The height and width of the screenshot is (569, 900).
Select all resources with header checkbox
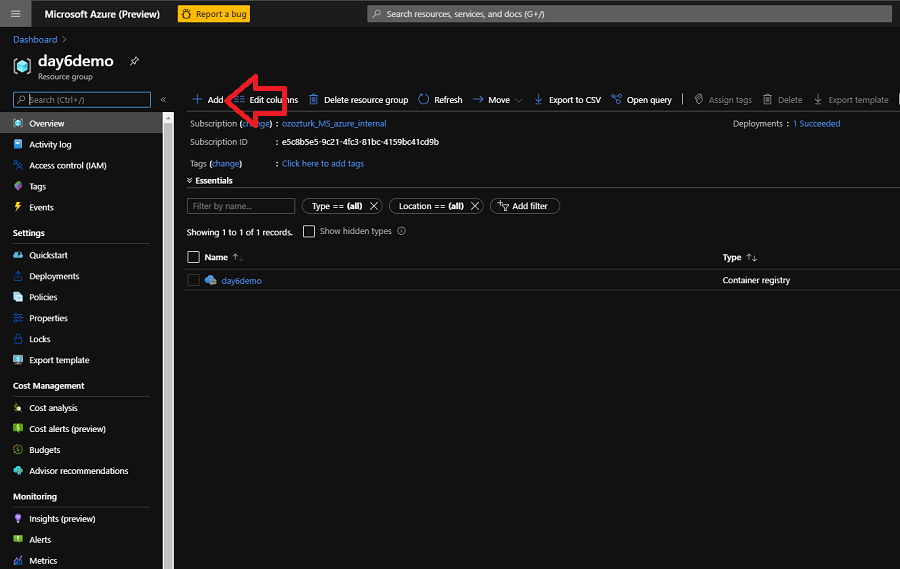tap(194, 257)
